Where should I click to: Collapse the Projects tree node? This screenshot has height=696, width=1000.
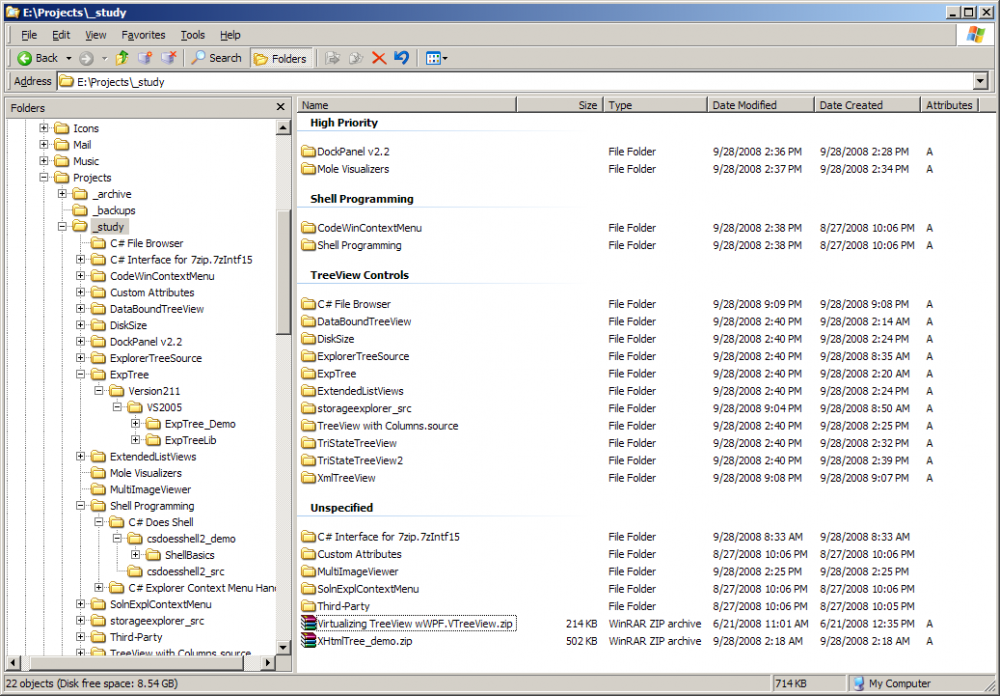click(44, 178)
